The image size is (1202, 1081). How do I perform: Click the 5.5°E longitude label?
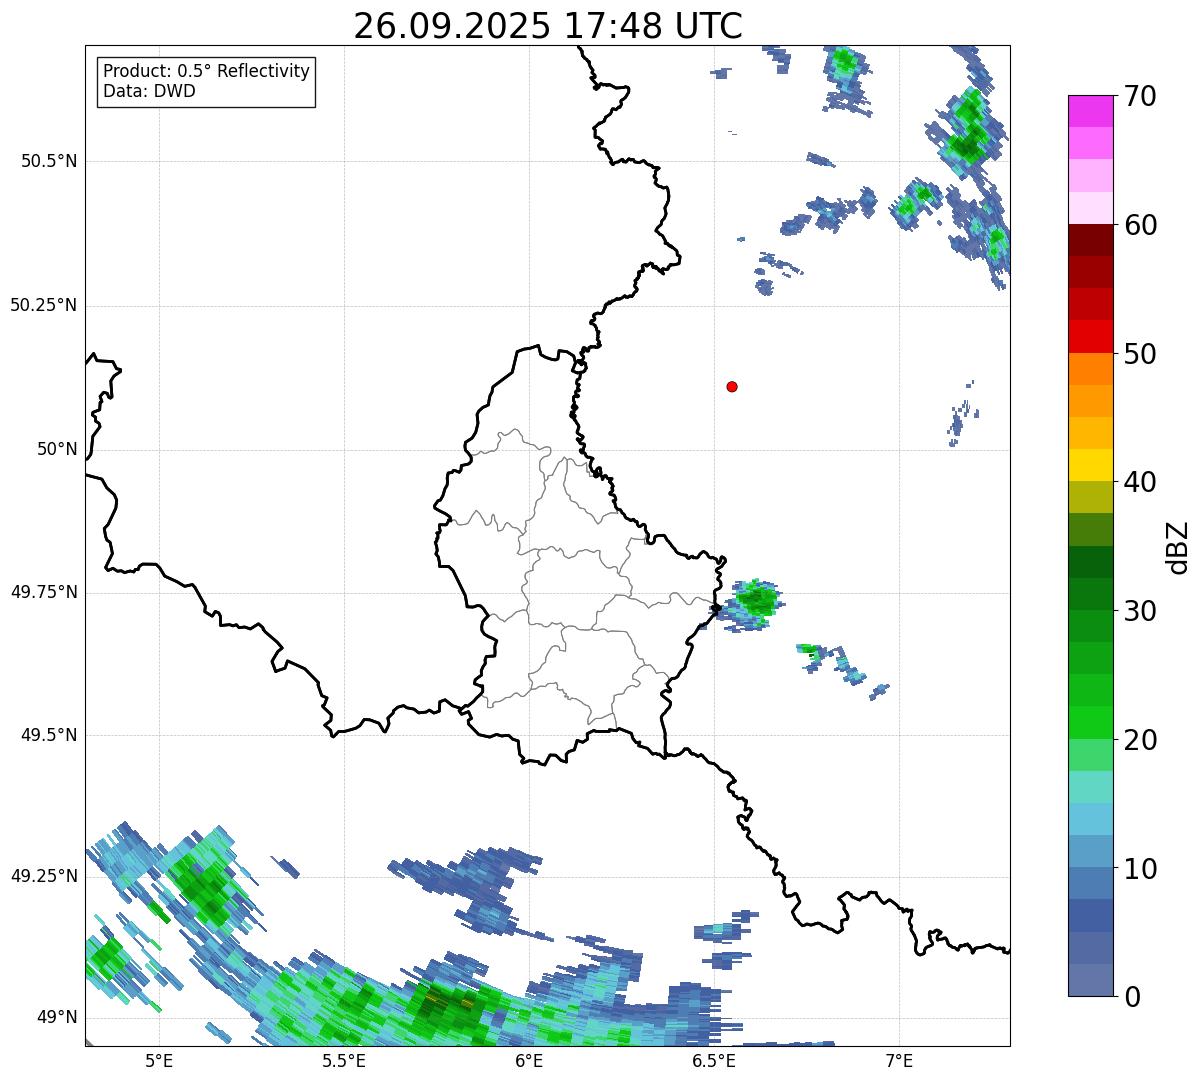344,1061
